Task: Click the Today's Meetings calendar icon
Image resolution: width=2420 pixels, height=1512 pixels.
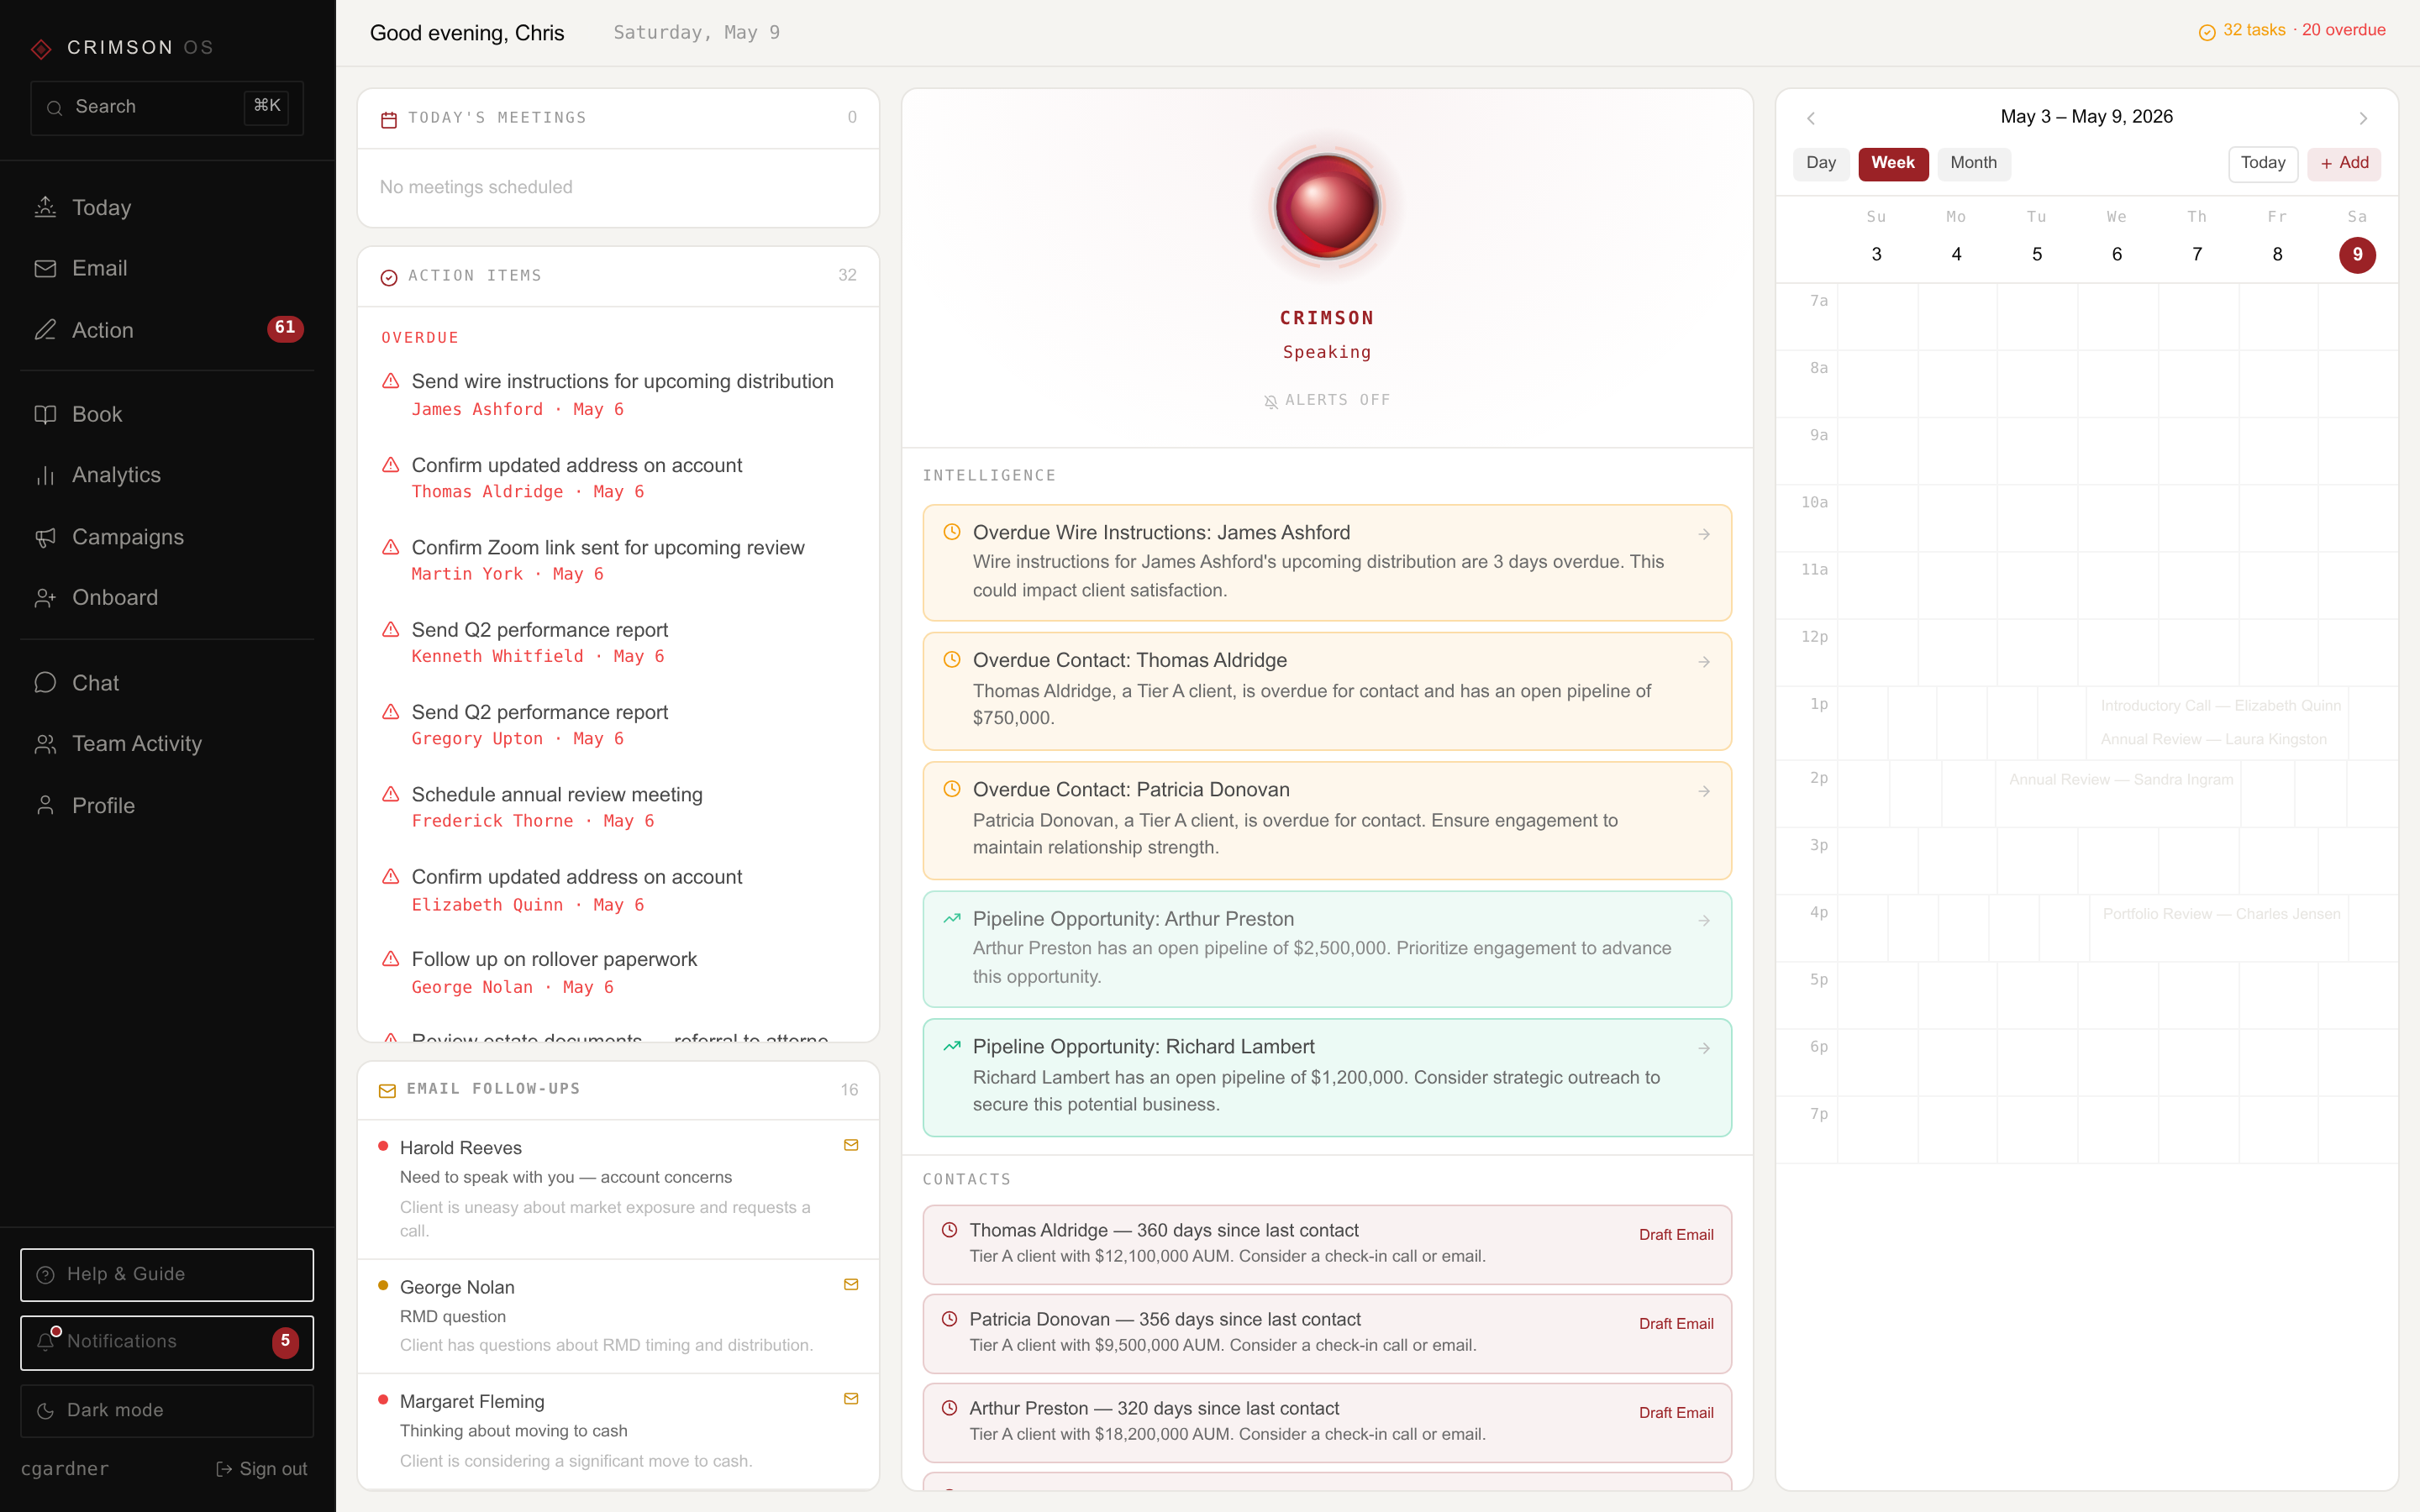Action: (389, 119)
